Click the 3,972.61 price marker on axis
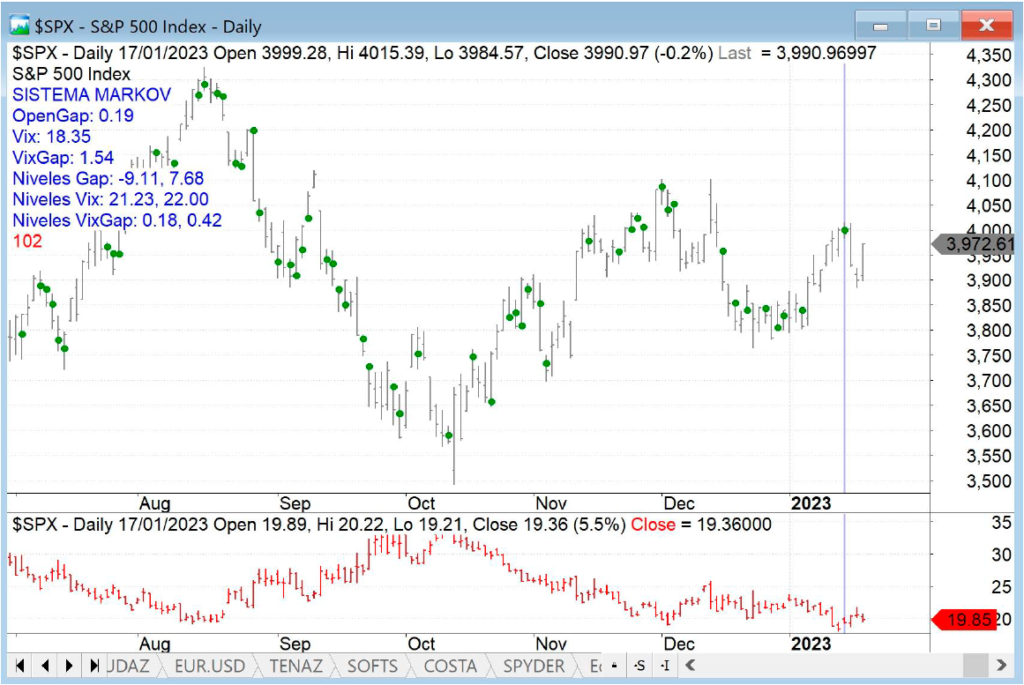Image resolution: width=1024 pixels, height=685 pixels. click(973, 244)
